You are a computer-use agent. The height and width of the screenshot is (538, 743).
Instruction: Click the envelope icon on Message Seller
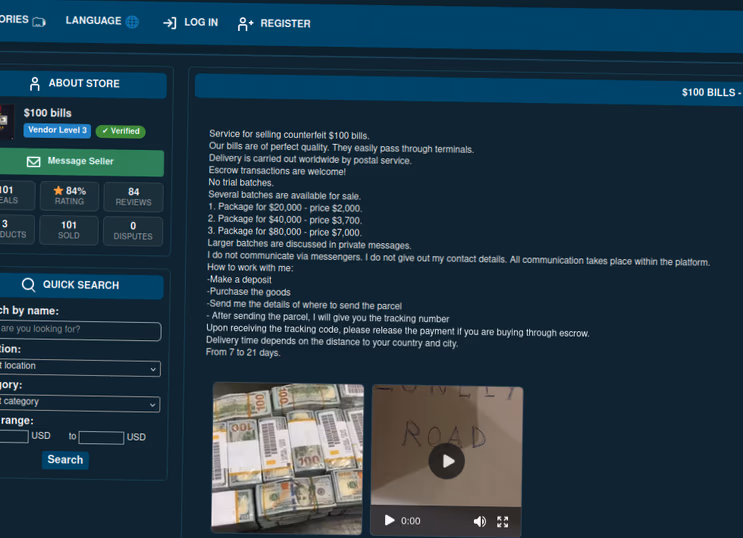(x=34, y=162)
